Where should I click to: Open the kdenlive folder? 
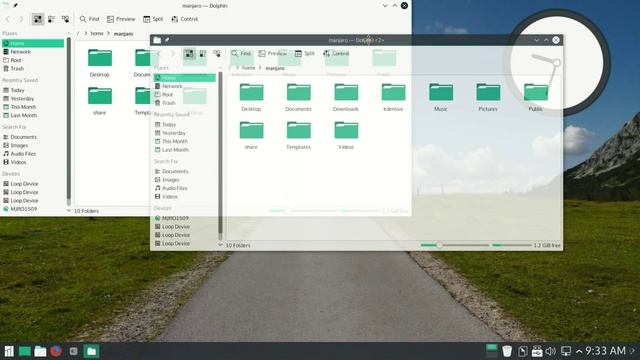point(393,97)
